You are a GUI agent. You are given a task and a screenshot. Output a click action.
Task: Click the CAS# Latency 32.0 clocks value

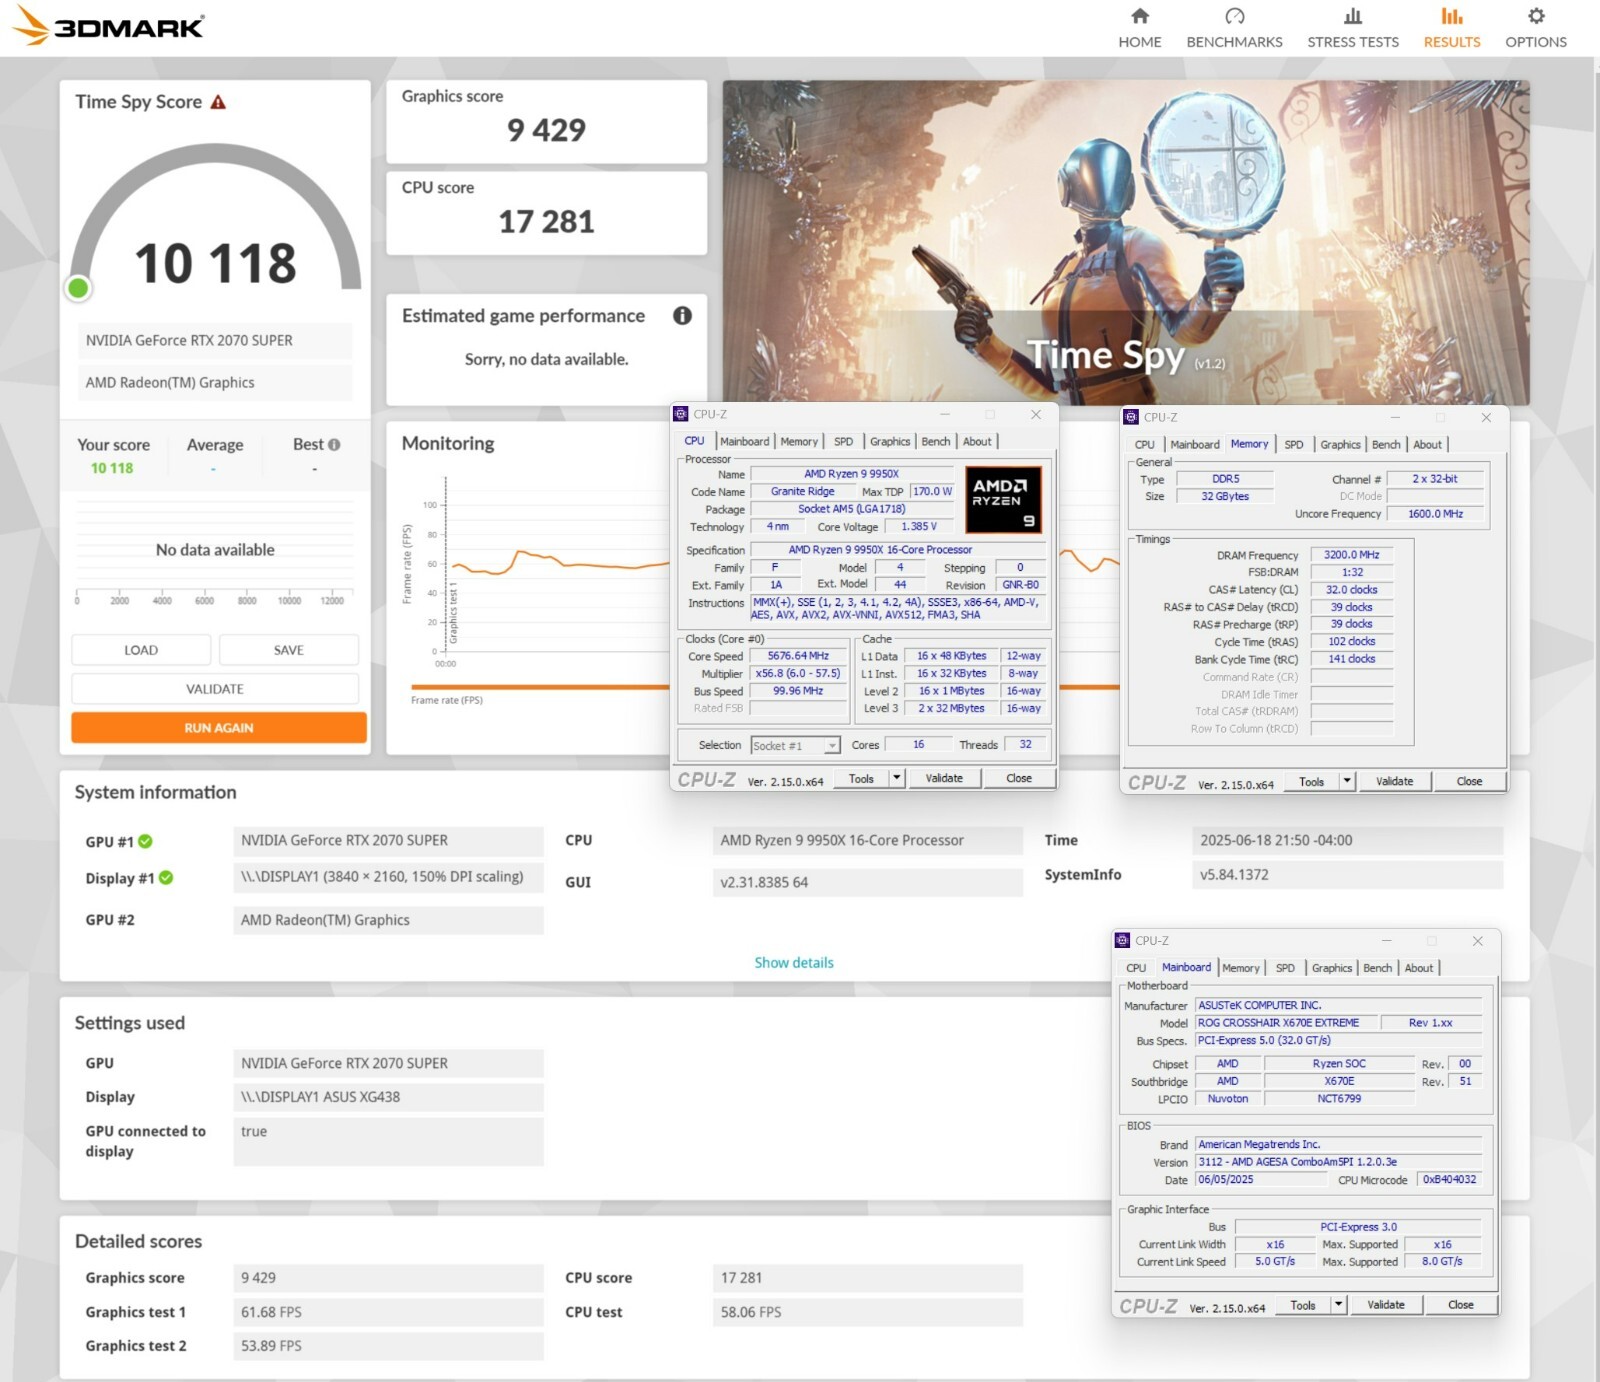click(1351, 590)
